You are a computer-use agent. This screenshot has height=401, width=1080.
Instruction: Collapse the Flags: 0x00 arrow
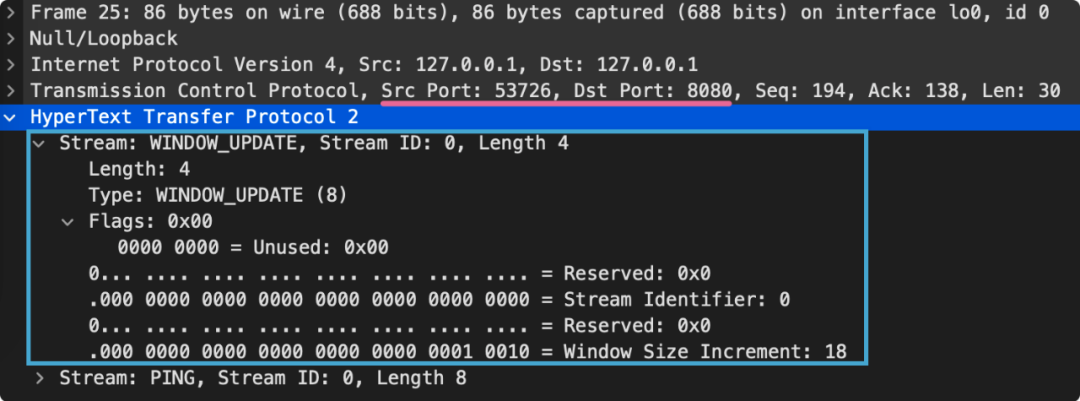(x=67, y=221)
